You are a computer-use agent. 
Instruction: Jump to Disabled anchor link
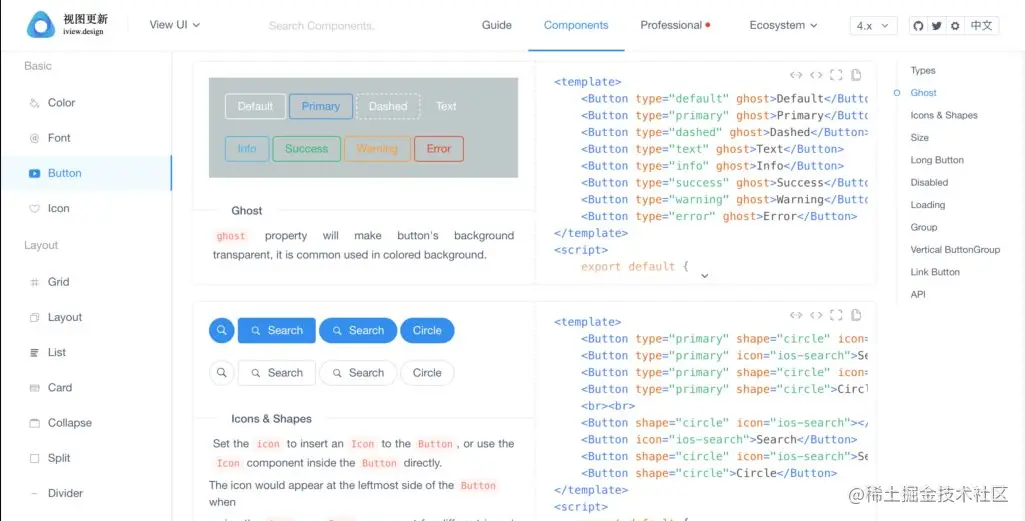point(930,182)
